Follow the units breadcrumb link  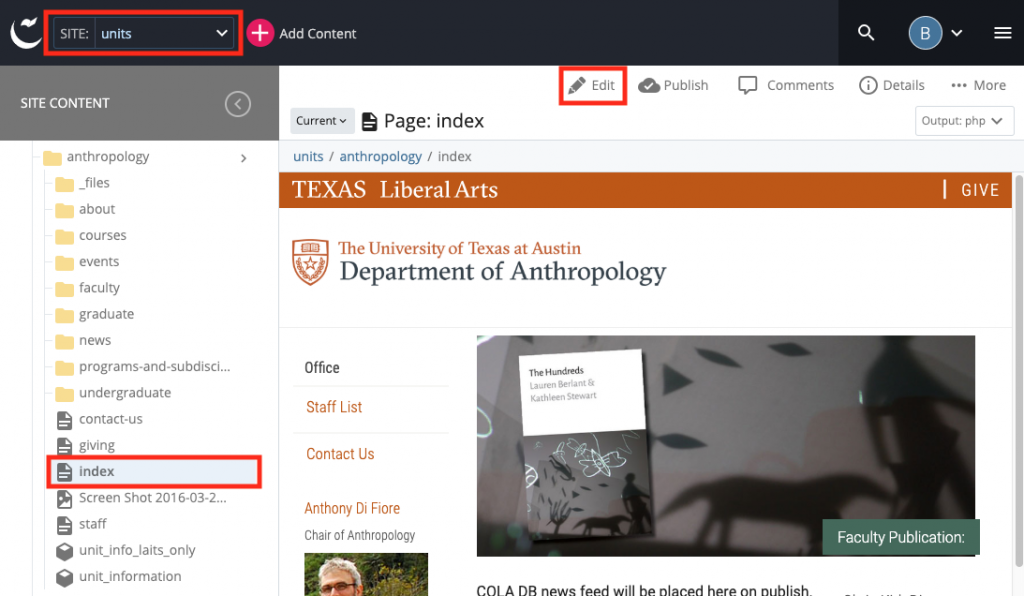click(308, 157)
